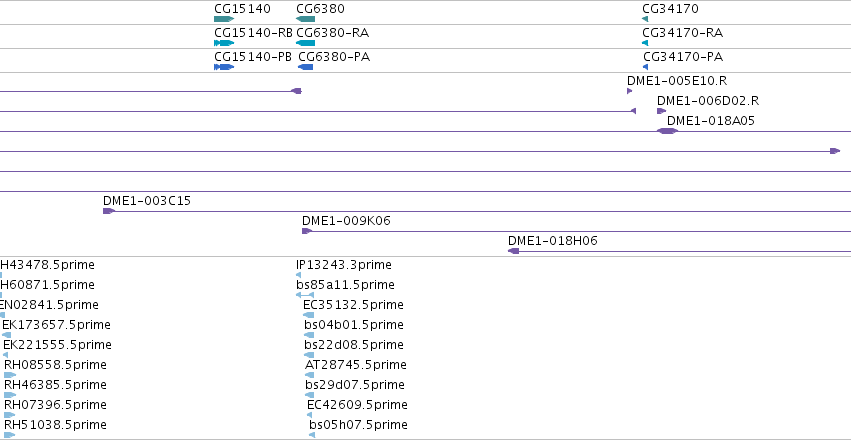Select the CG6380-PA protein glyph
The image size is (851, 440).
click(x=306, y=67)
